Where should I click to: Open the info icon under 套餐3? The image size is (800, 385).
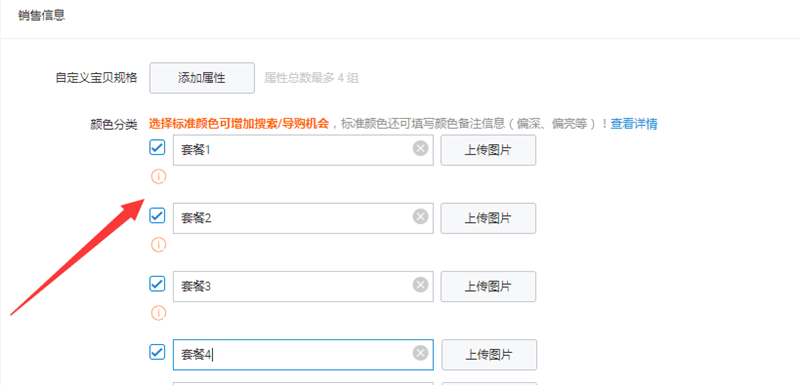click(x=158, y=313)
